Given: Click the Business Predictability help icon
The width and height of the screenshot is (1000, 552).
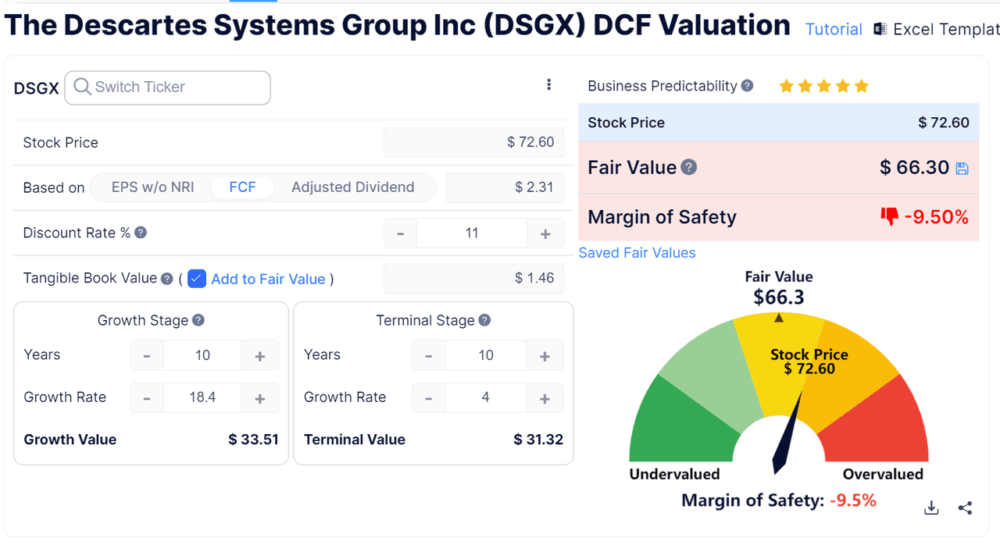Looking at the screenshot, I should coord(747,85).
